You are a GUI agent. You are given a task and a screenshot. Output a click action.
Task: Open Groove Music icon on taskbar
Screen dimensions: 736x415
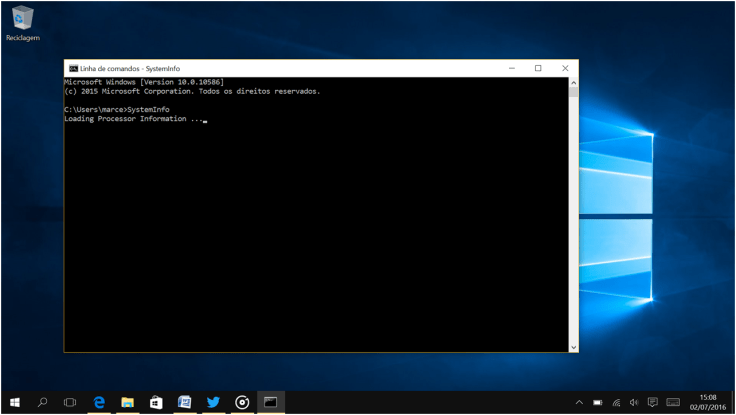tap(242, 402)
